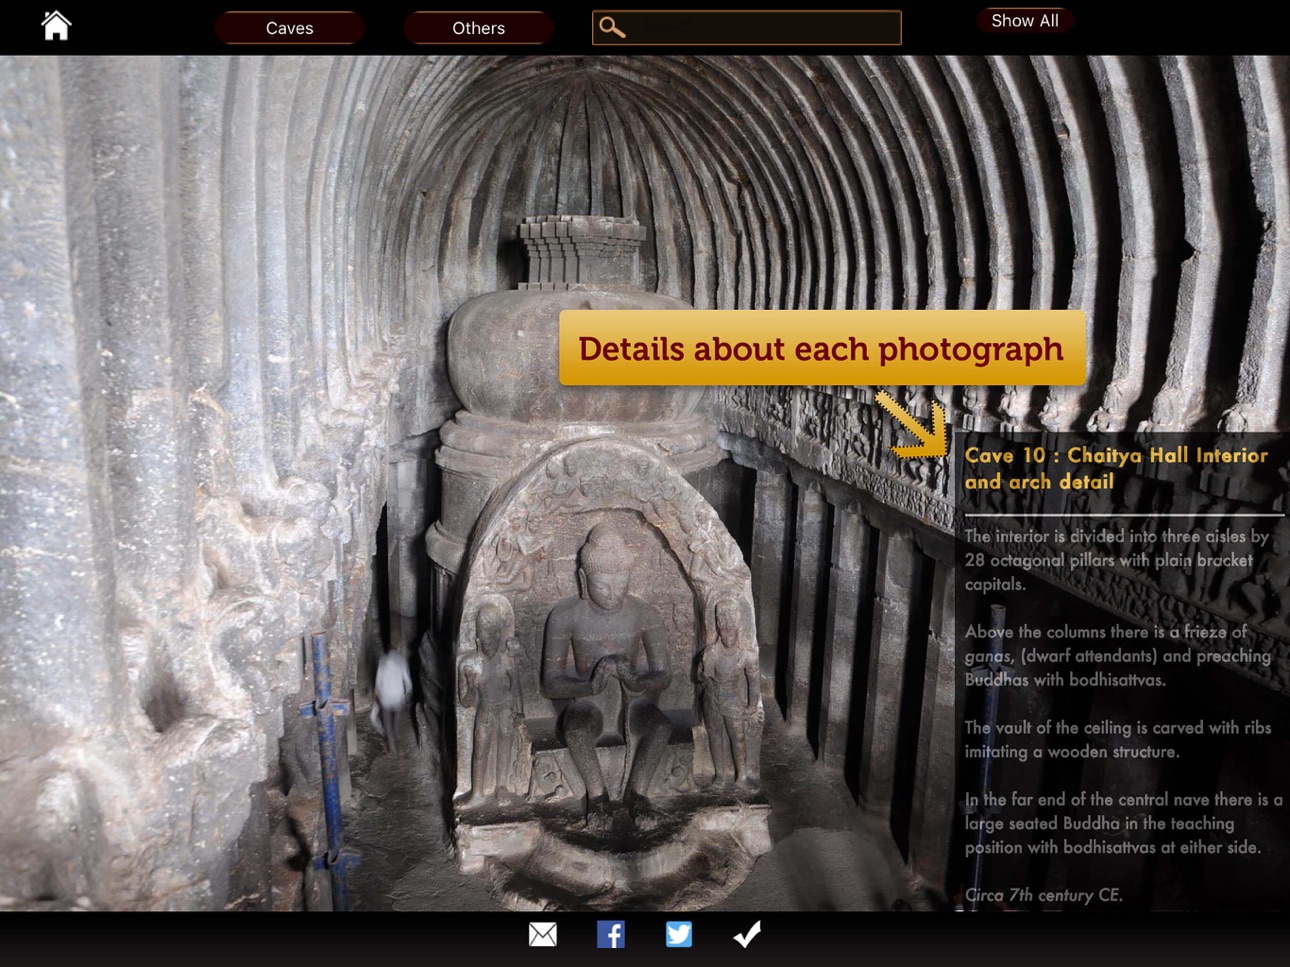This screenshot has height=967, width=1290.
Task: Open the Caves menu
Action: point(289,28)
